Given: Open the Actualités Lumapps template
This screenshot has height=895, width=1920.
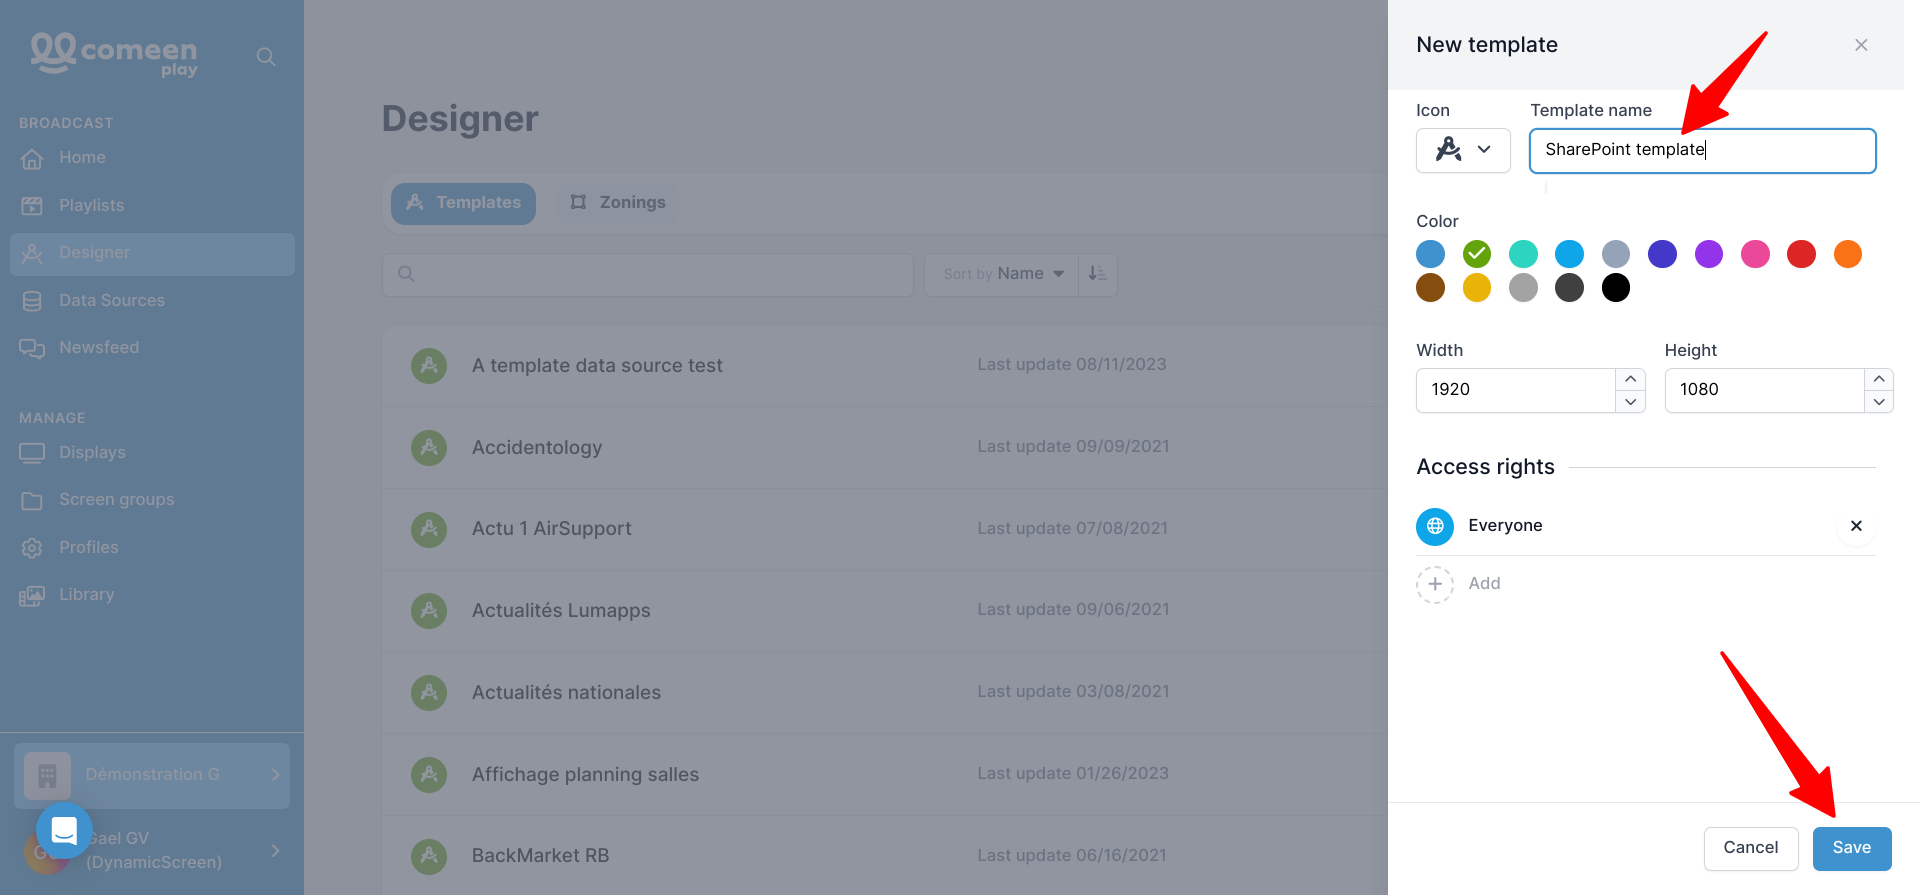Looking at the screenshot, I should [885, 611].
